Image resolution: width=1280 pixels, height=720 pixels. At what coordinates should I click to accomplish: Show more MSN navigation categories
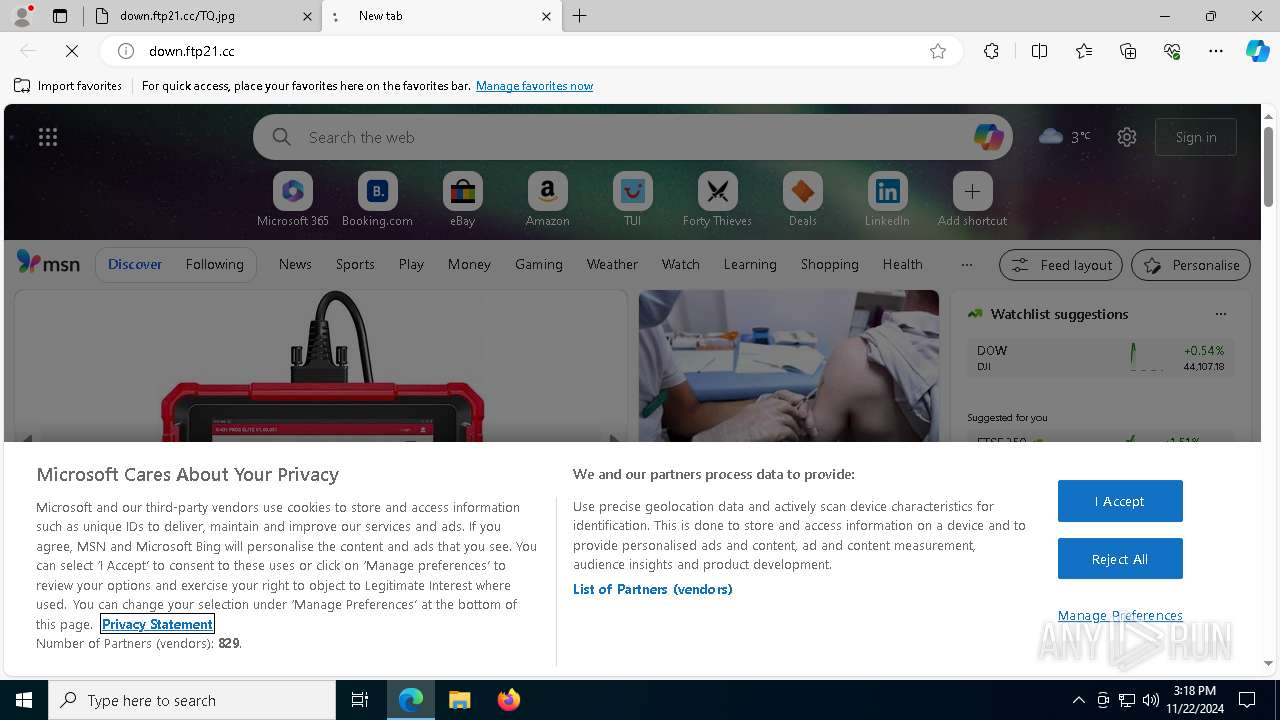click(x=966, y=264)
